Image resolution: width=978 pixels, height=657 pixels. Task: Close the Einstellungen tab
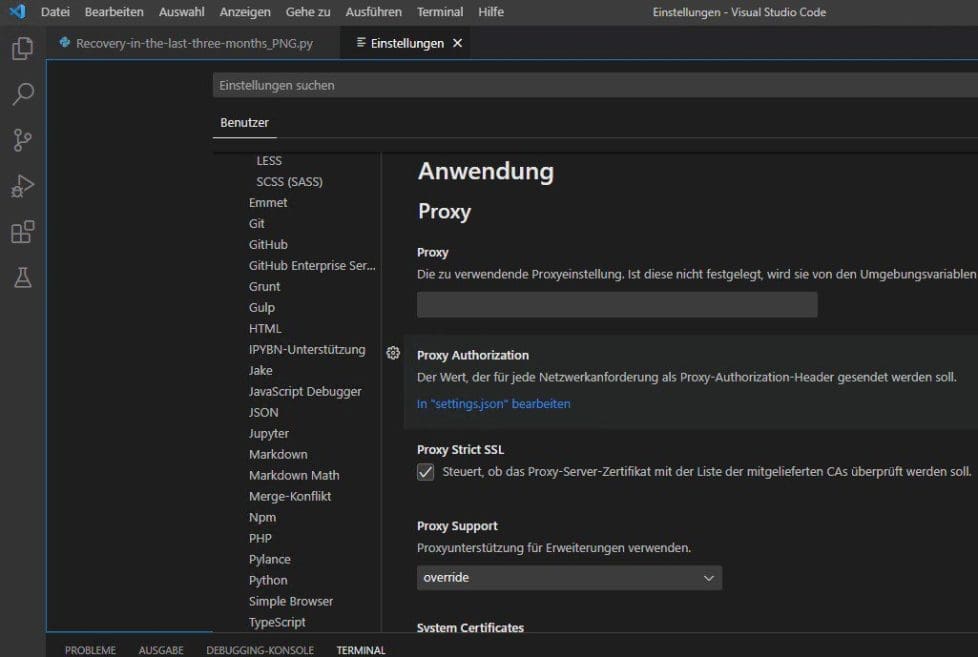[458, 44]
